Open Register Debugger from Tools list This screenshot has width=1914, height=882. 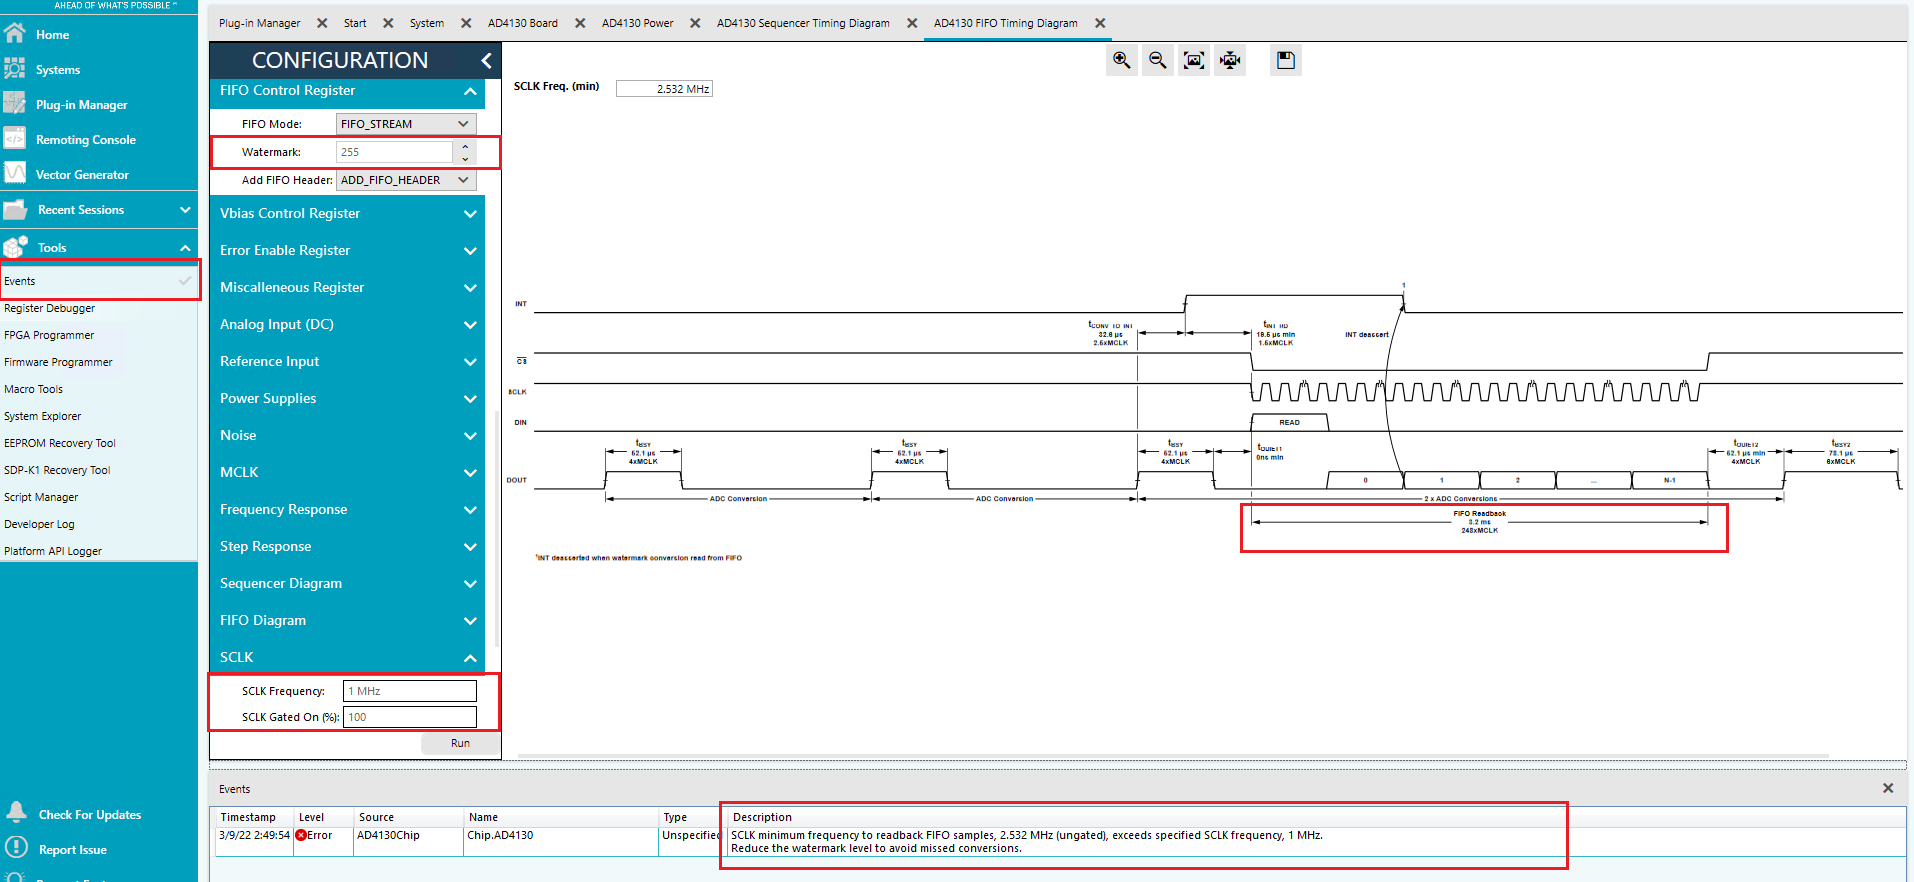(50, 308)
